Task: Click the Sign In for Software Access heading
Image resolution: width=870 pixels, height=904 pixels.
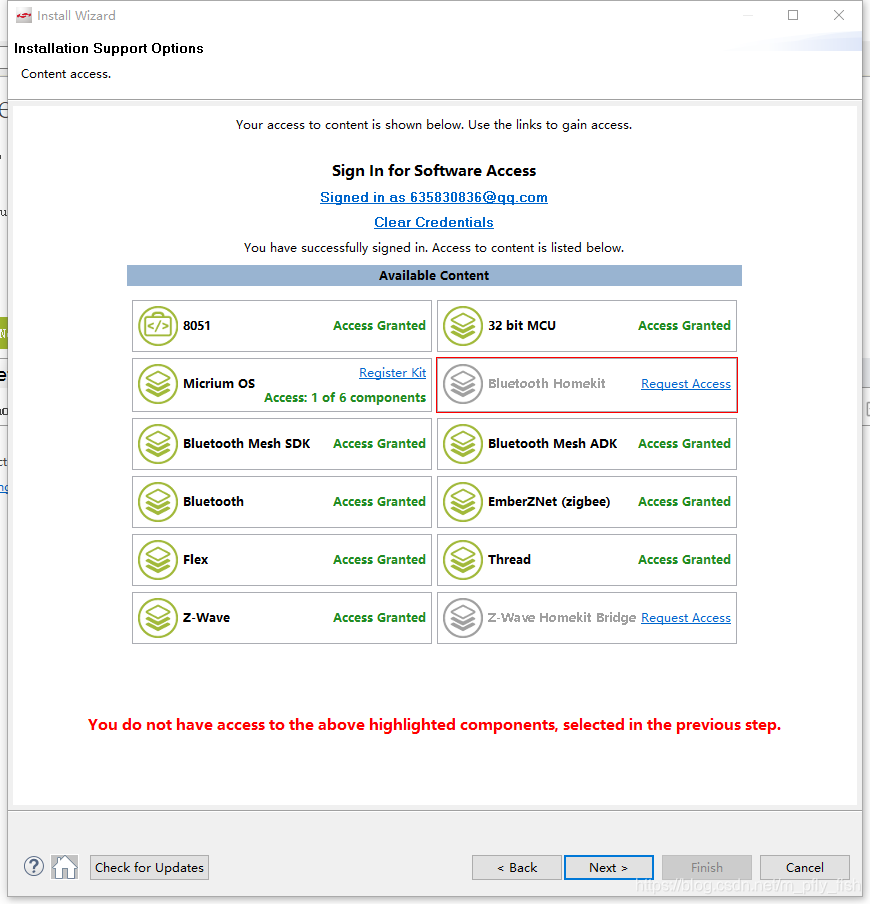Action: pos(434,171)
